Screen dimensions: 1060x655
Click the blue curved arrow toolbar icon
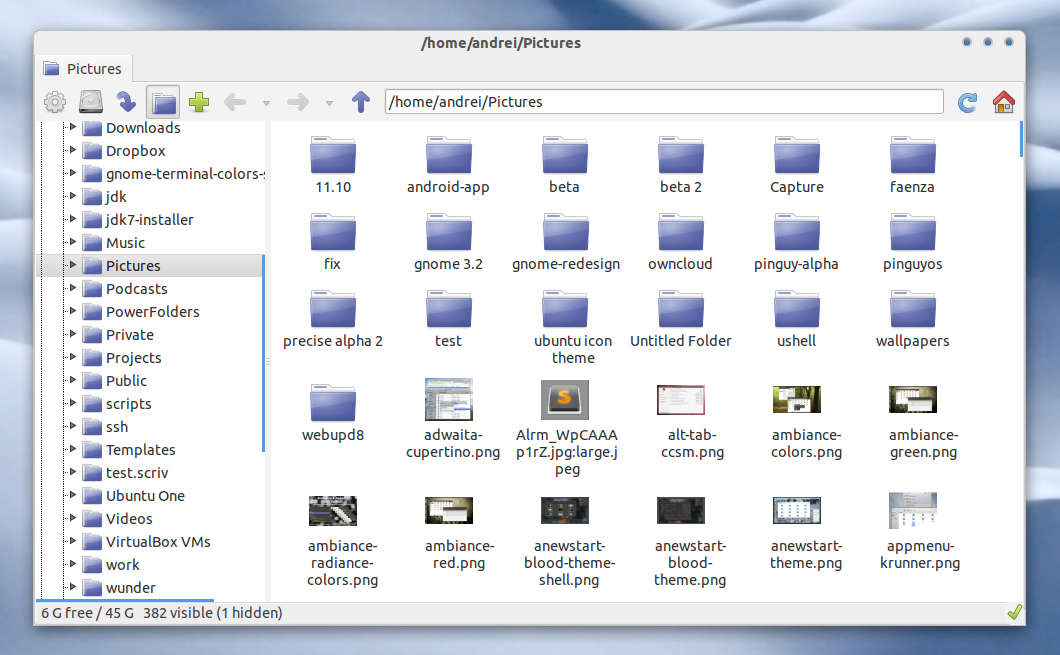click(x=127, y=101)
